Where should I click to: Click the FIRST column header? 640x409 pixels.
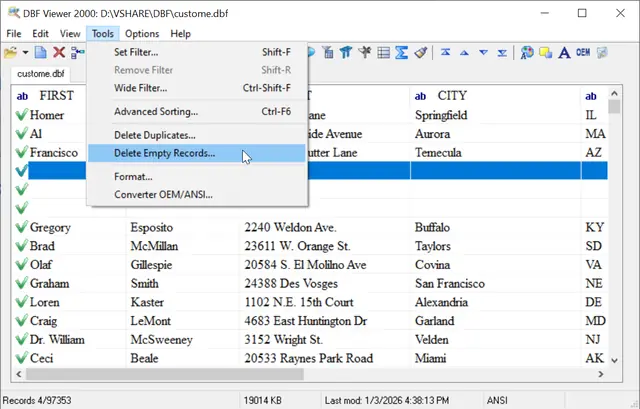pos(57,96)
